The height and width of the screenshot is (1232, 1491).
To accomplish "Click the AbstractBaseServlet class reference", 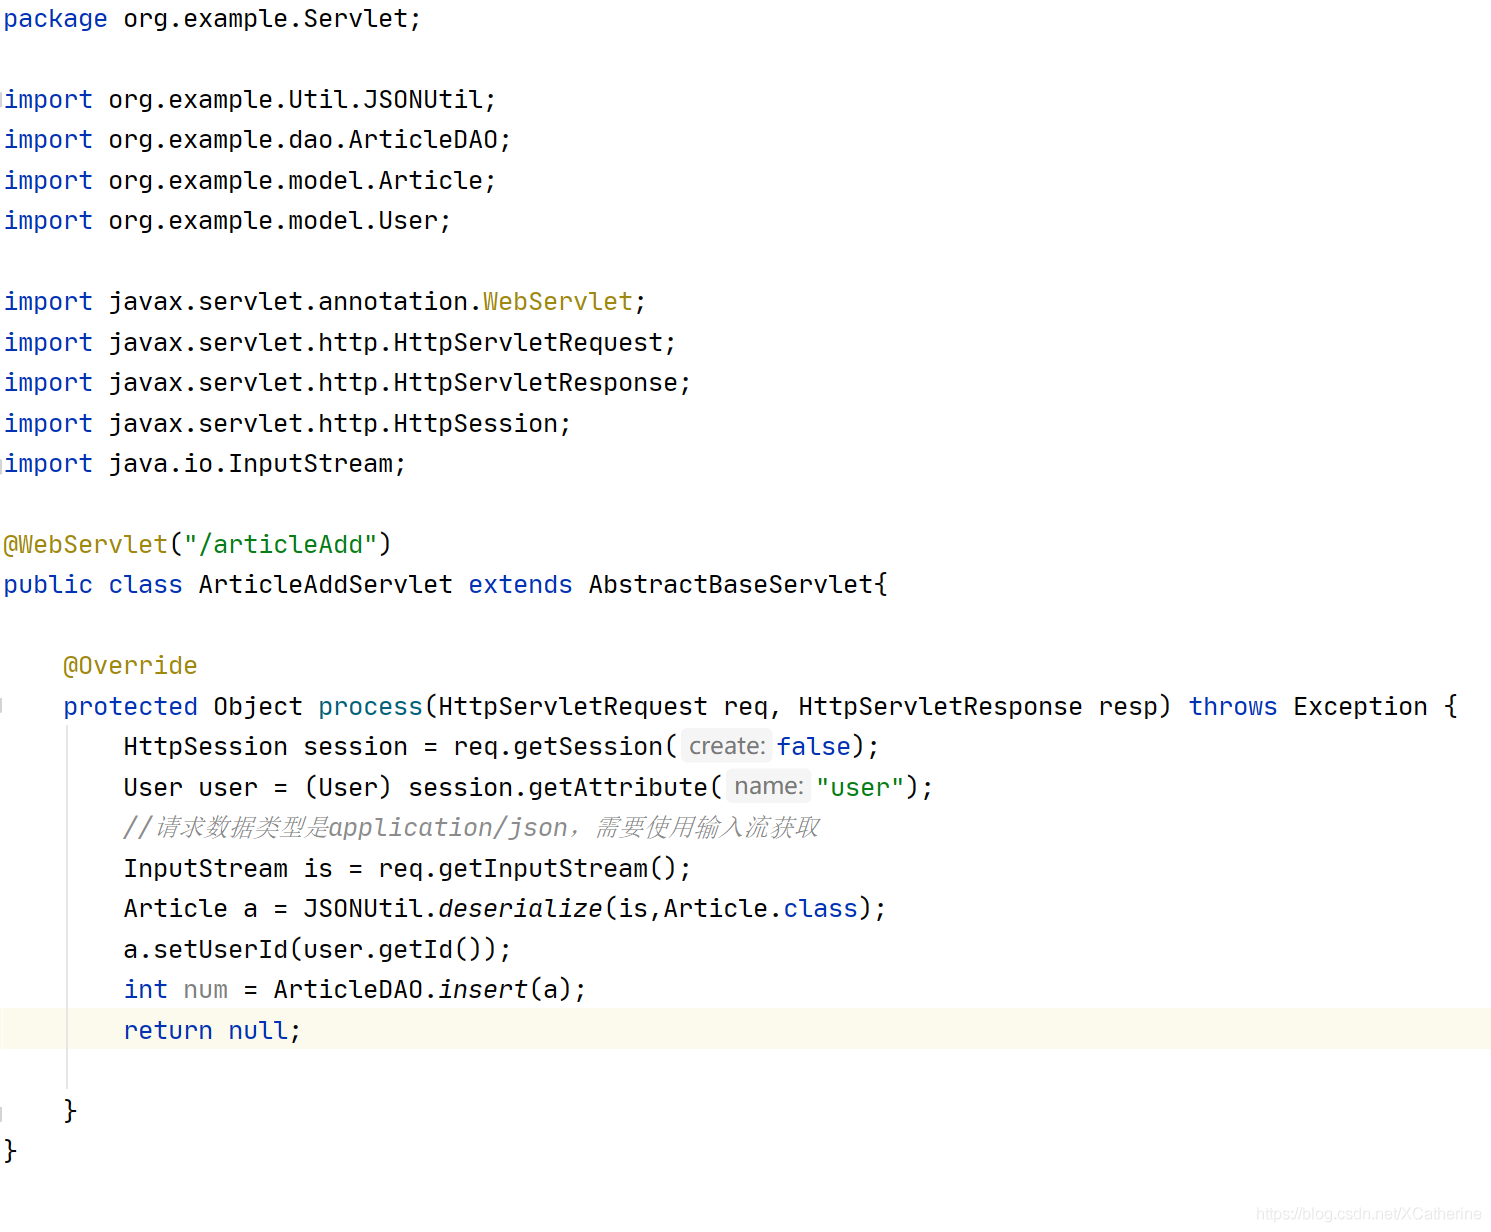I will [x=731, y=584].
